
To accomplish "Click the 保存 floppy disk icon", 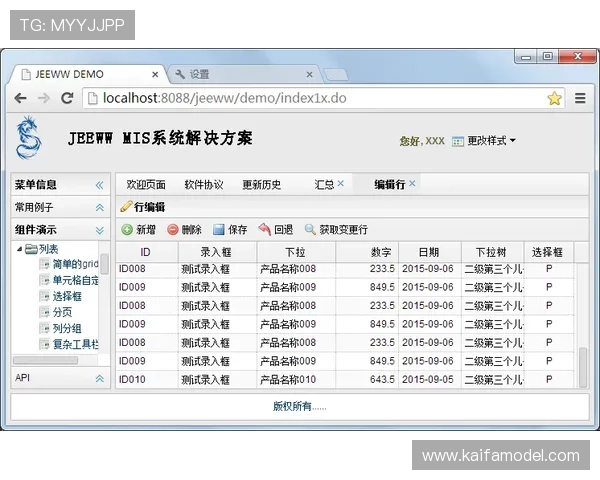I will 218,230.
